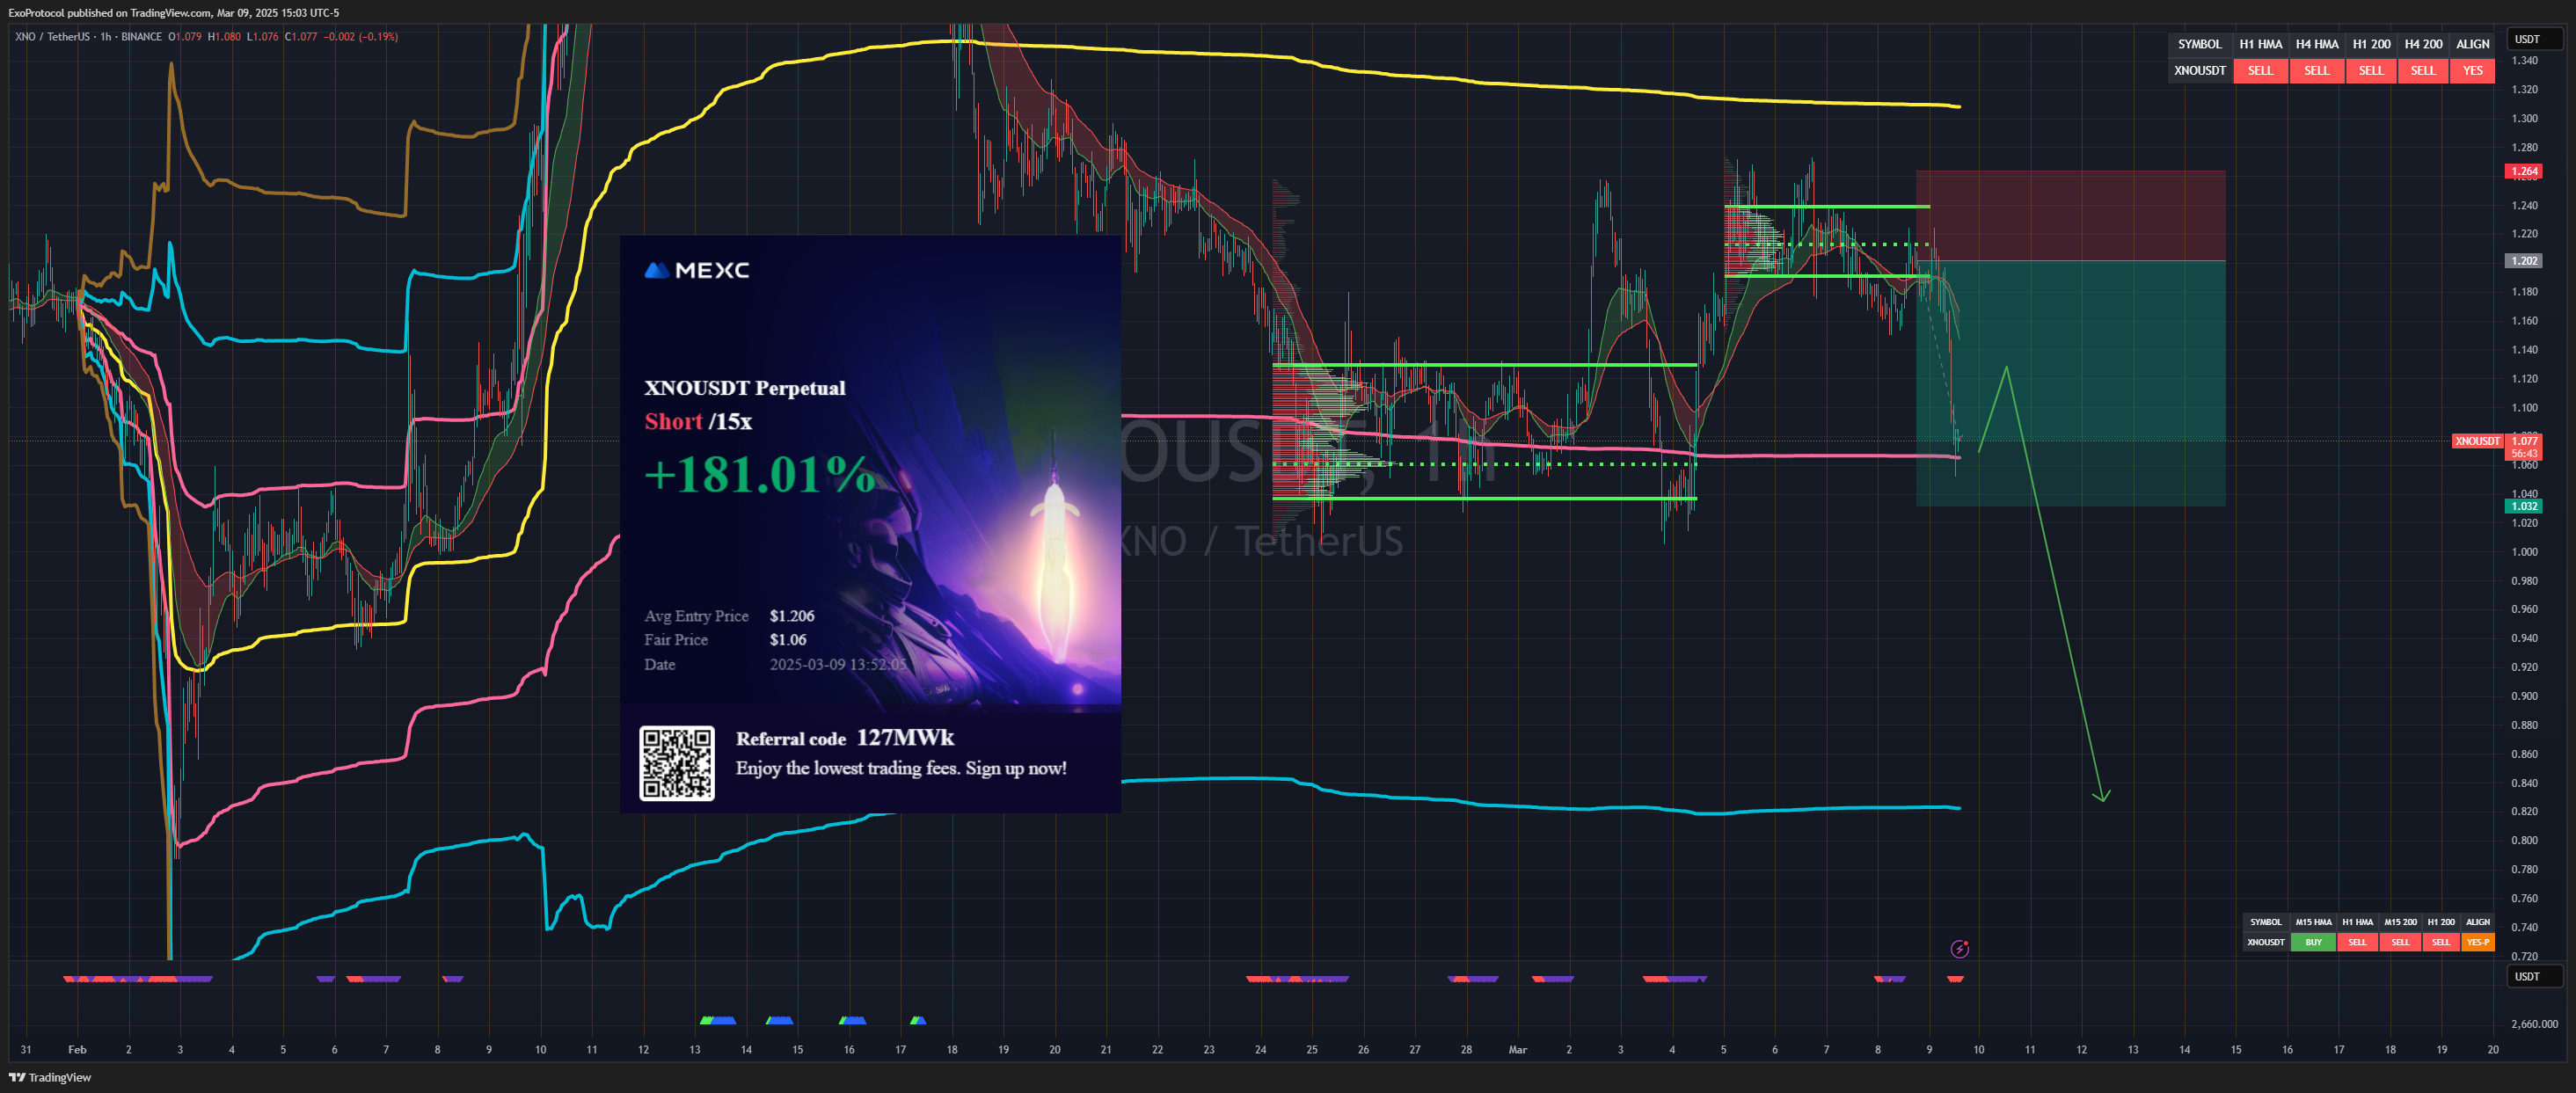Click the close value C1.077
This screenshot has width=2576, height=1093.
301,37
